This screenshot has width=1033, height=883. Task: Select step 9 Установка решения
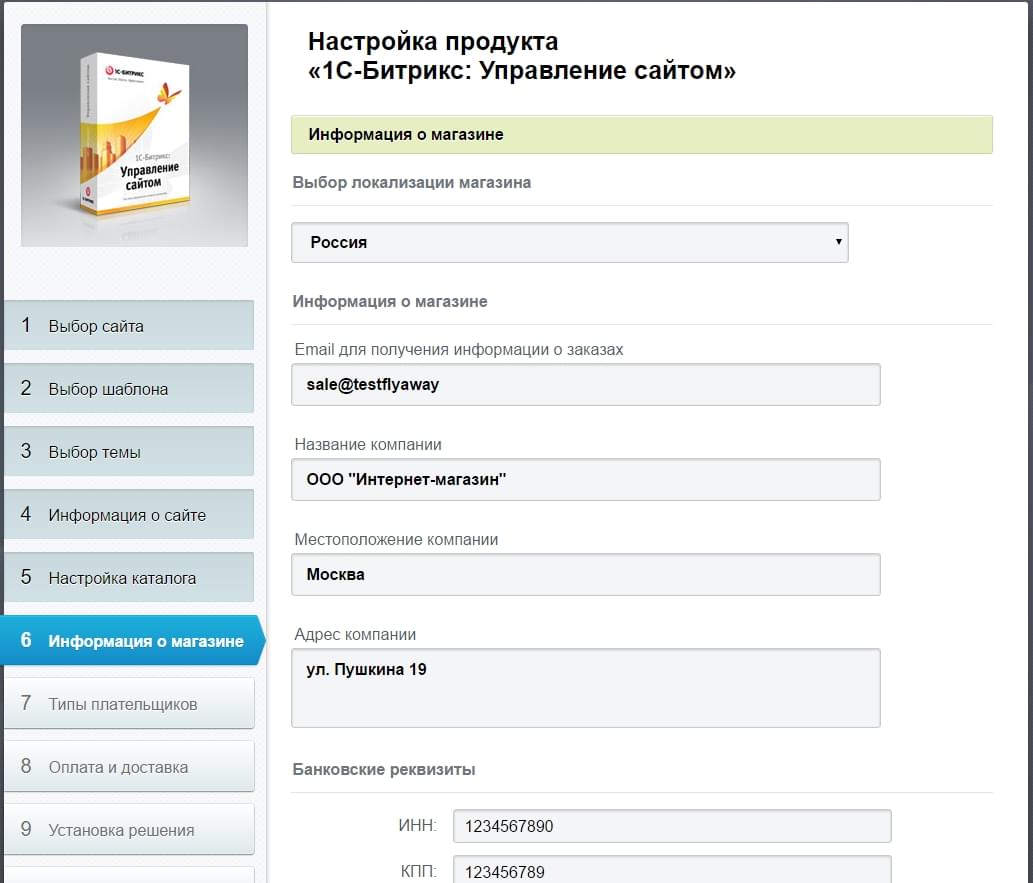(129, 829)
